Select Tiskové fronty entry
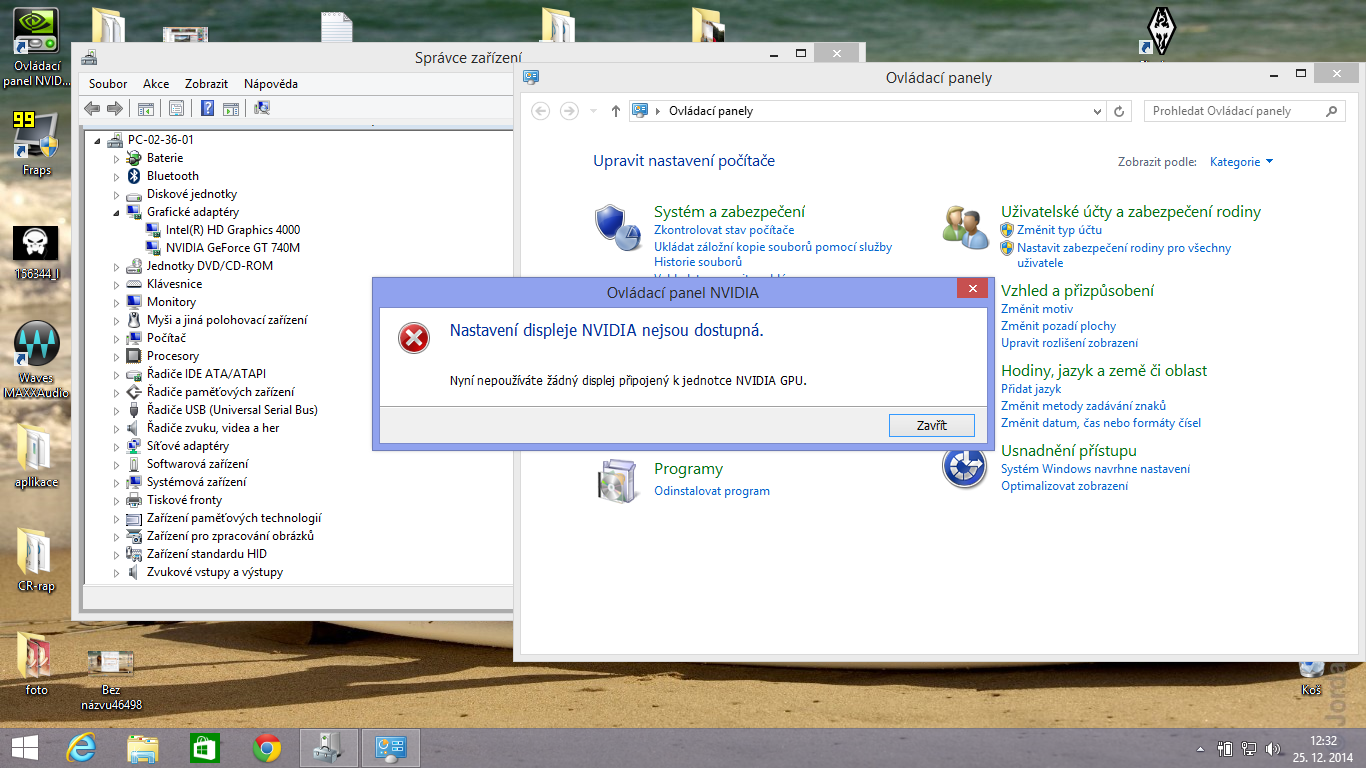Screen dimensions: 1366x768 coord(185,500)
